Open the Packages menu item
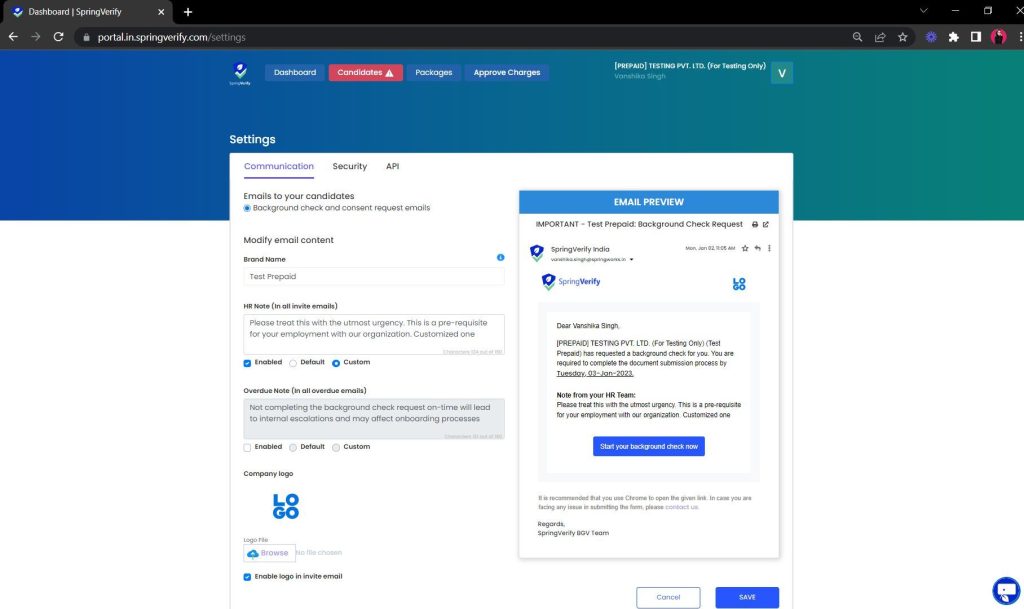 coord(433,72)
